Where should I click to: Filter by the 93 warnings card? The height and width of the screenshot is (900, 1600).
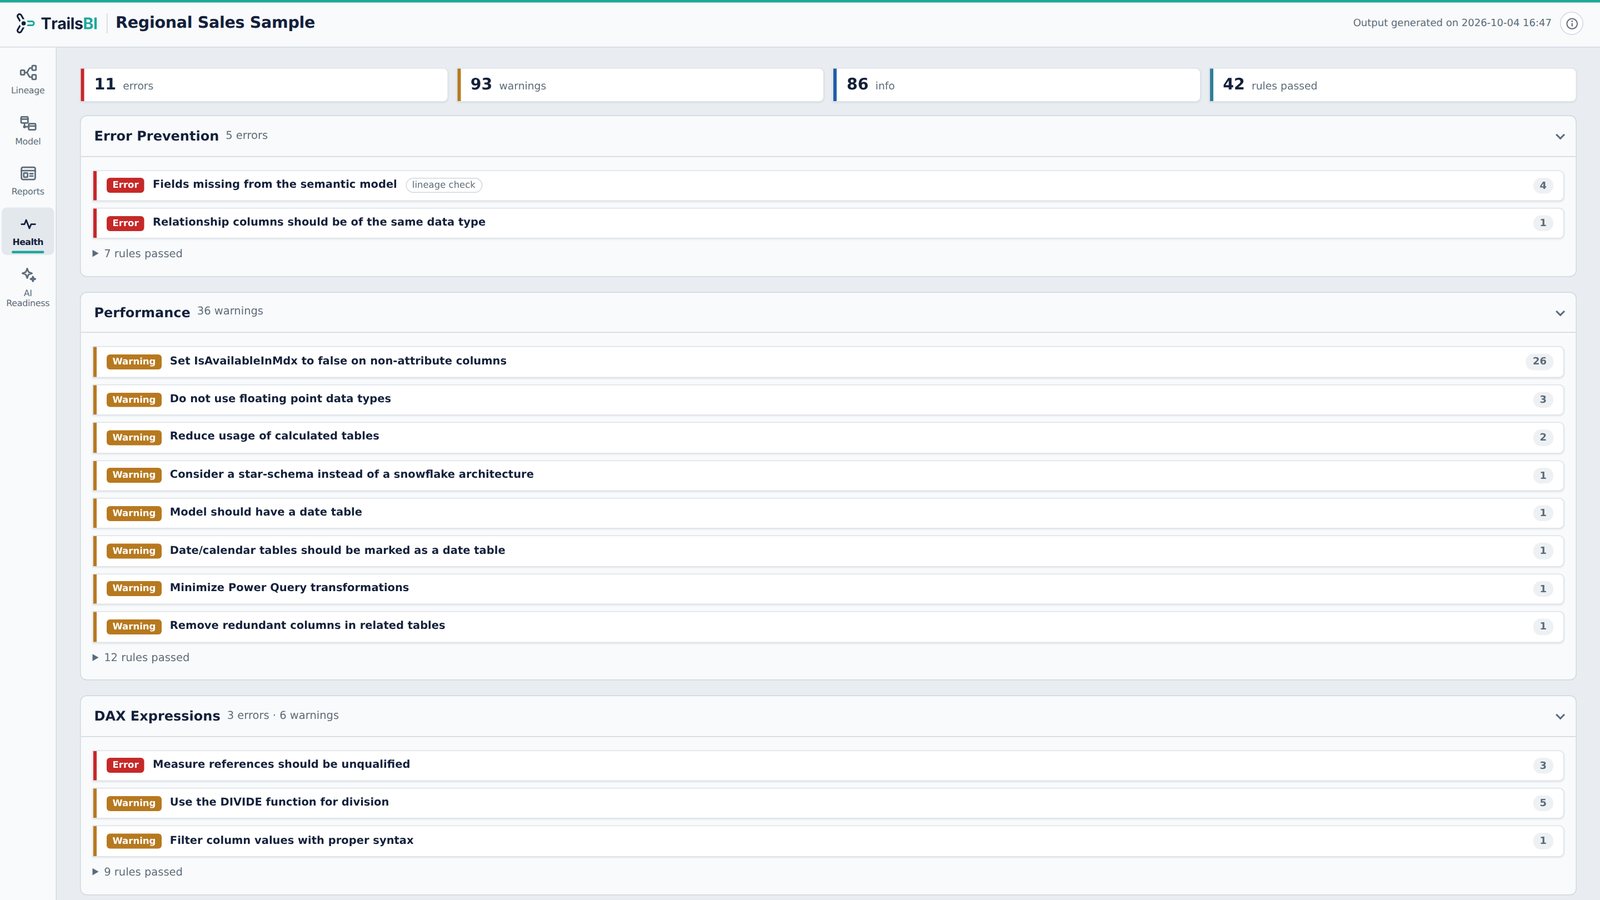click(x=640, y=85)
